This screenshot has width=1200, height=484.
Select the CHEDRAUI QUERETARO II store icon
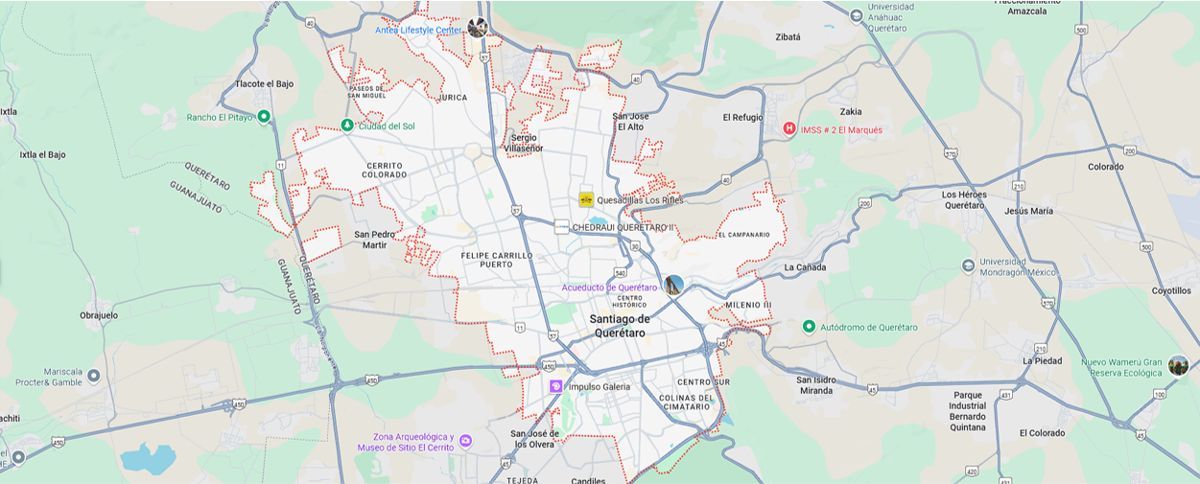[562, 227]
